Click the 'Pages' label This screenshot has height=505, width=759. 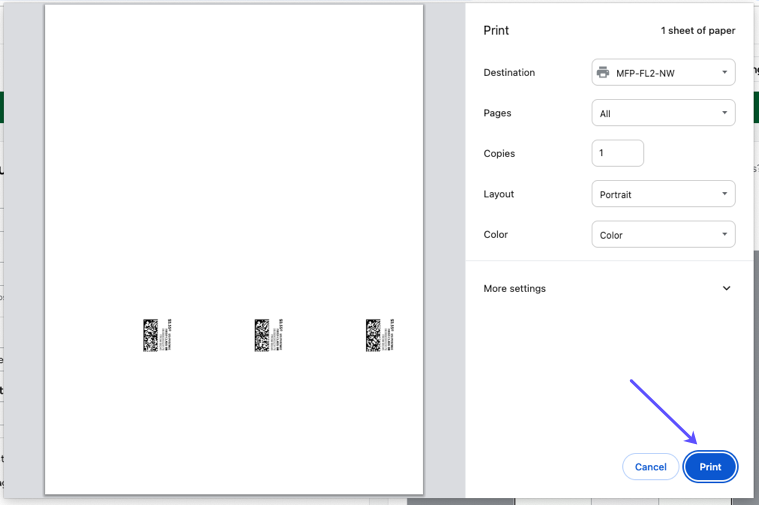click(497, 113)
